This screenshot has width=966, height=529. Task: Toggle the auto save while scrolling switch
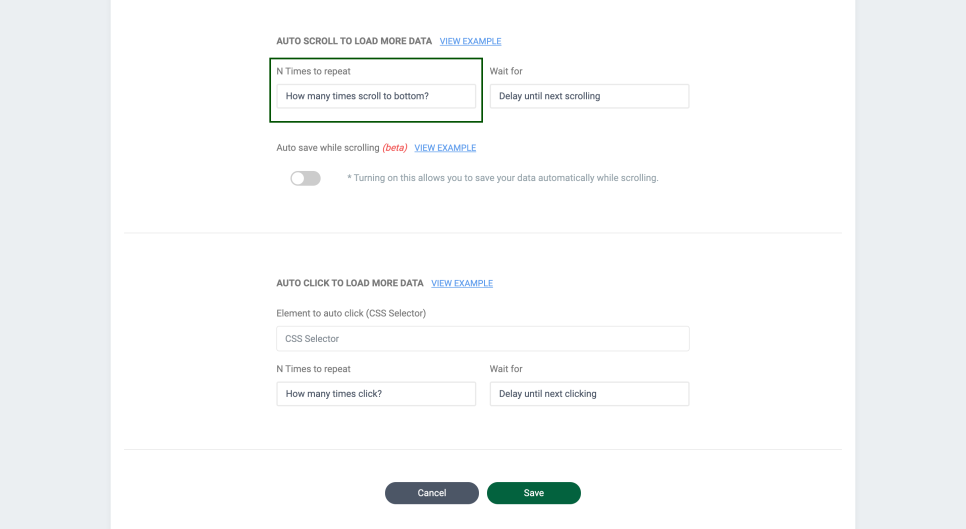pyautogui.click(x=305, y=178)
